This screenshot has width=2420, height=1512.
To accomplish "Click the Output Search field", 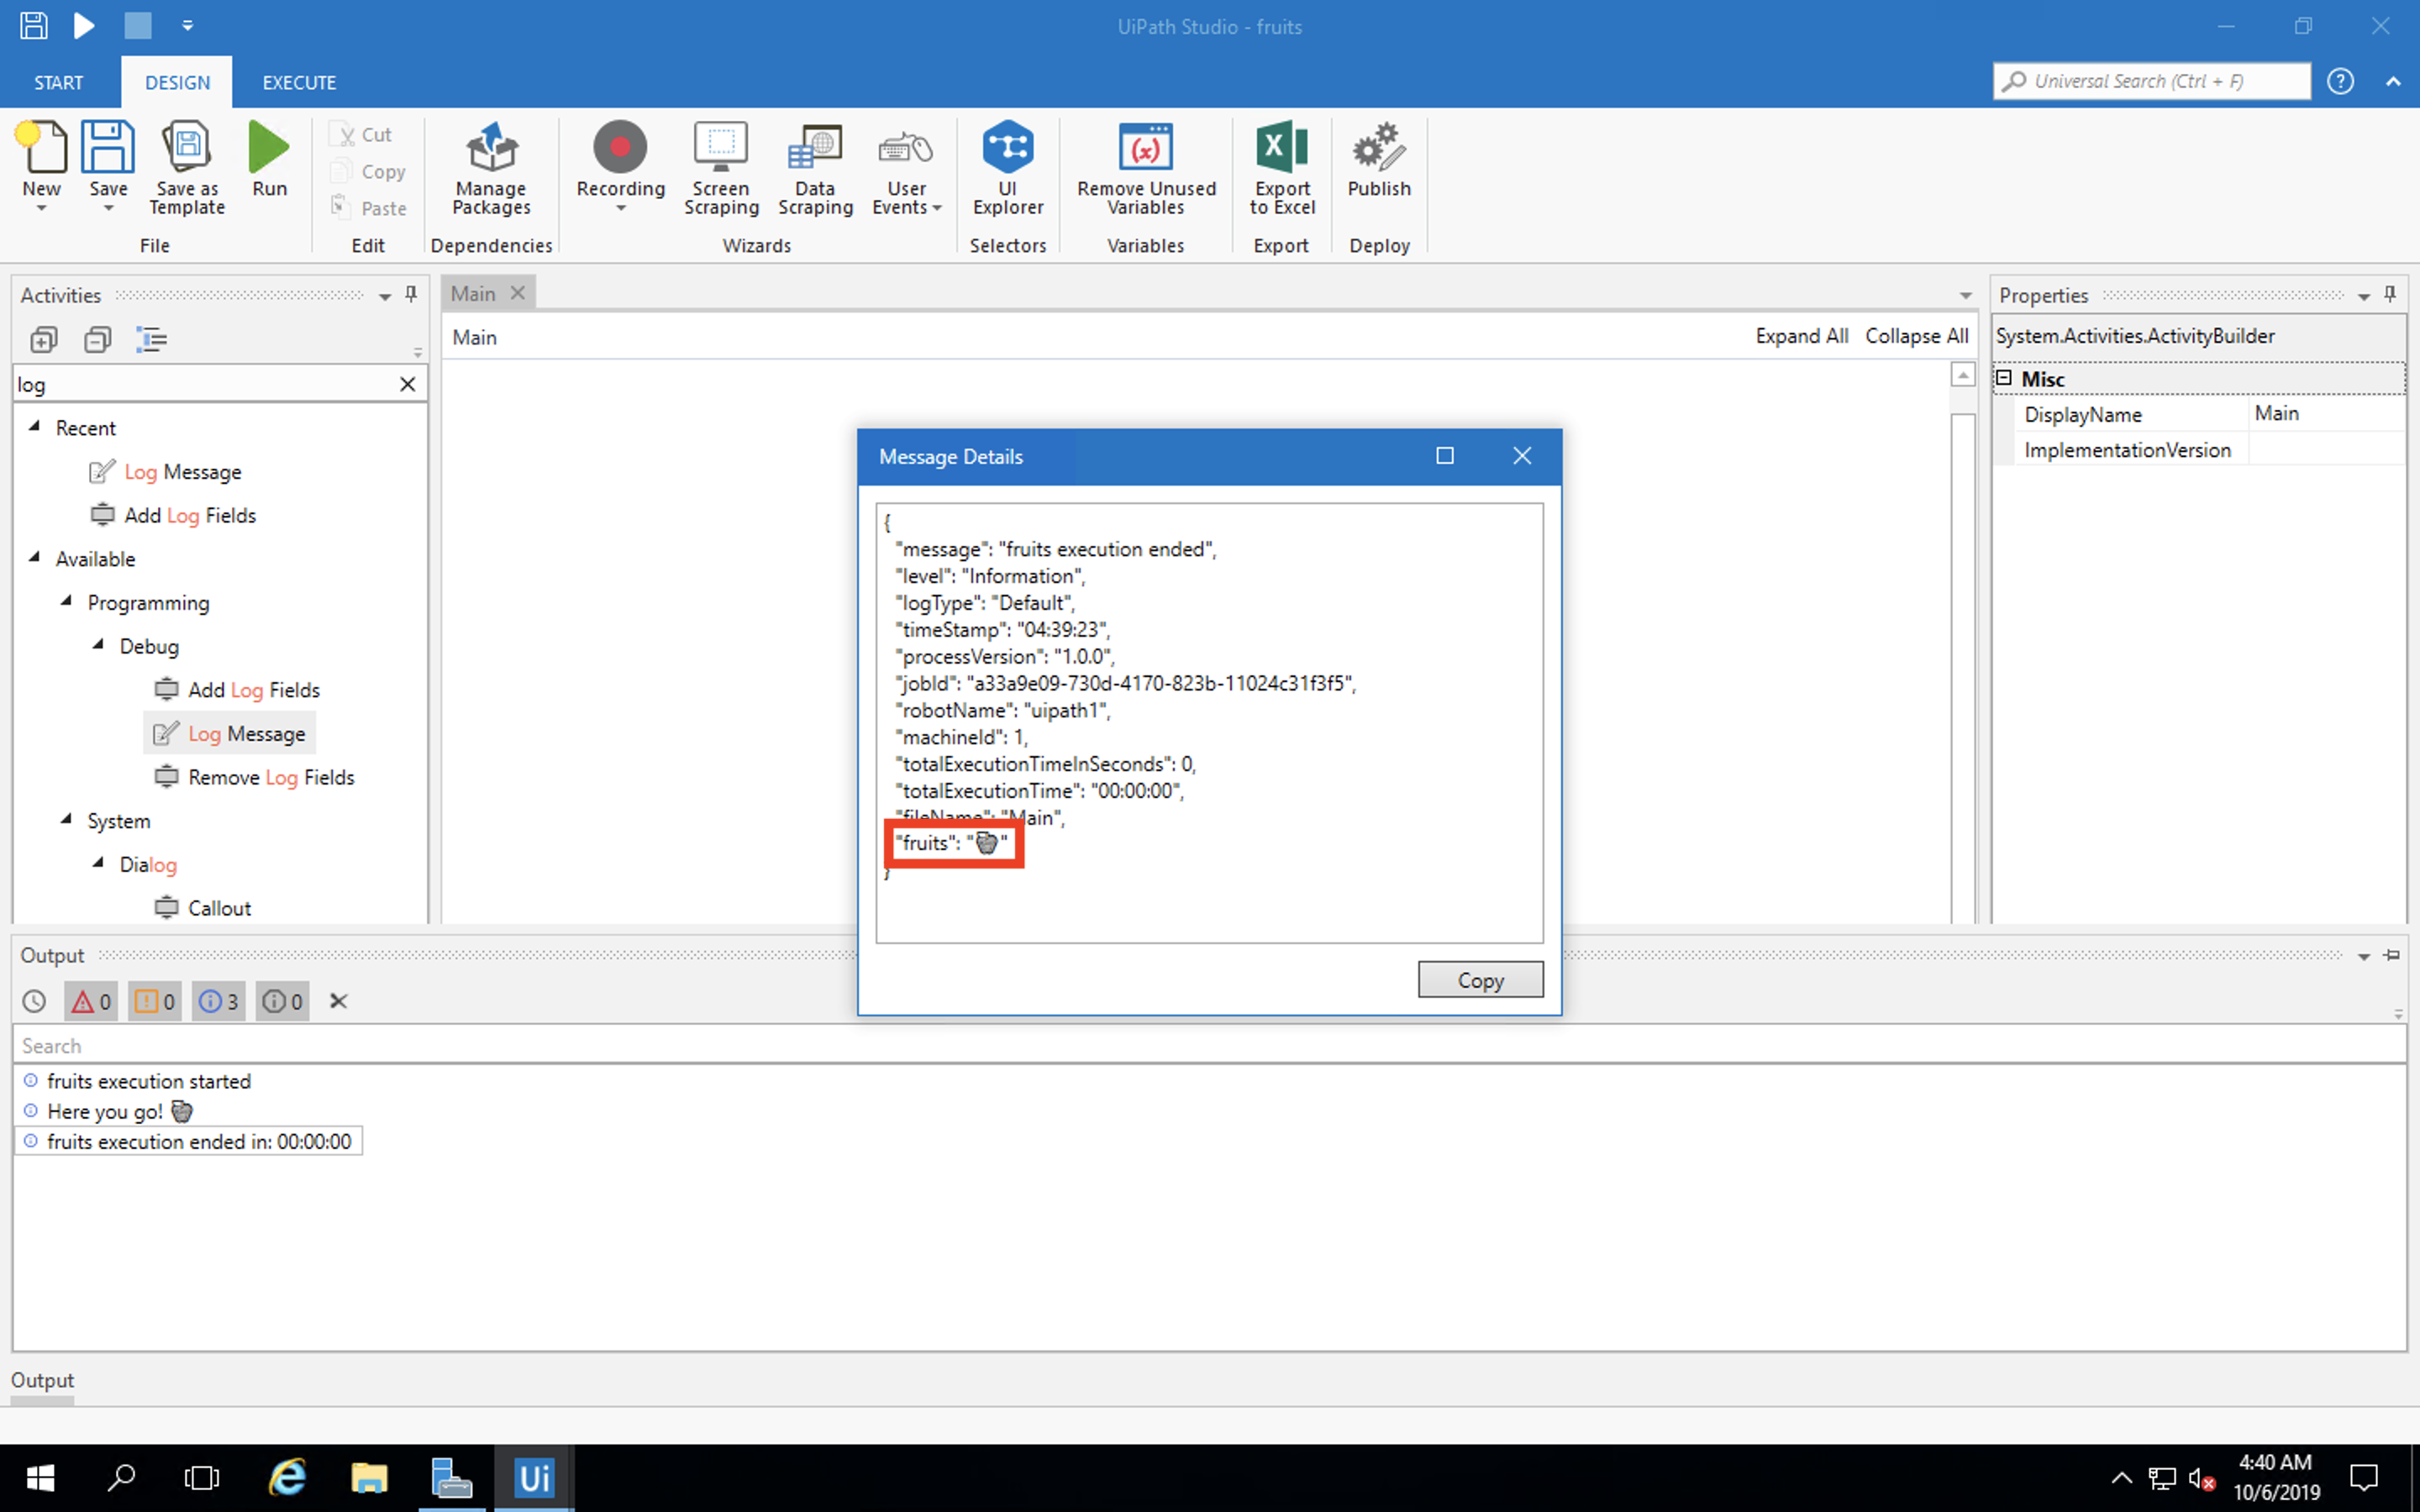I will (1209, 1045).
